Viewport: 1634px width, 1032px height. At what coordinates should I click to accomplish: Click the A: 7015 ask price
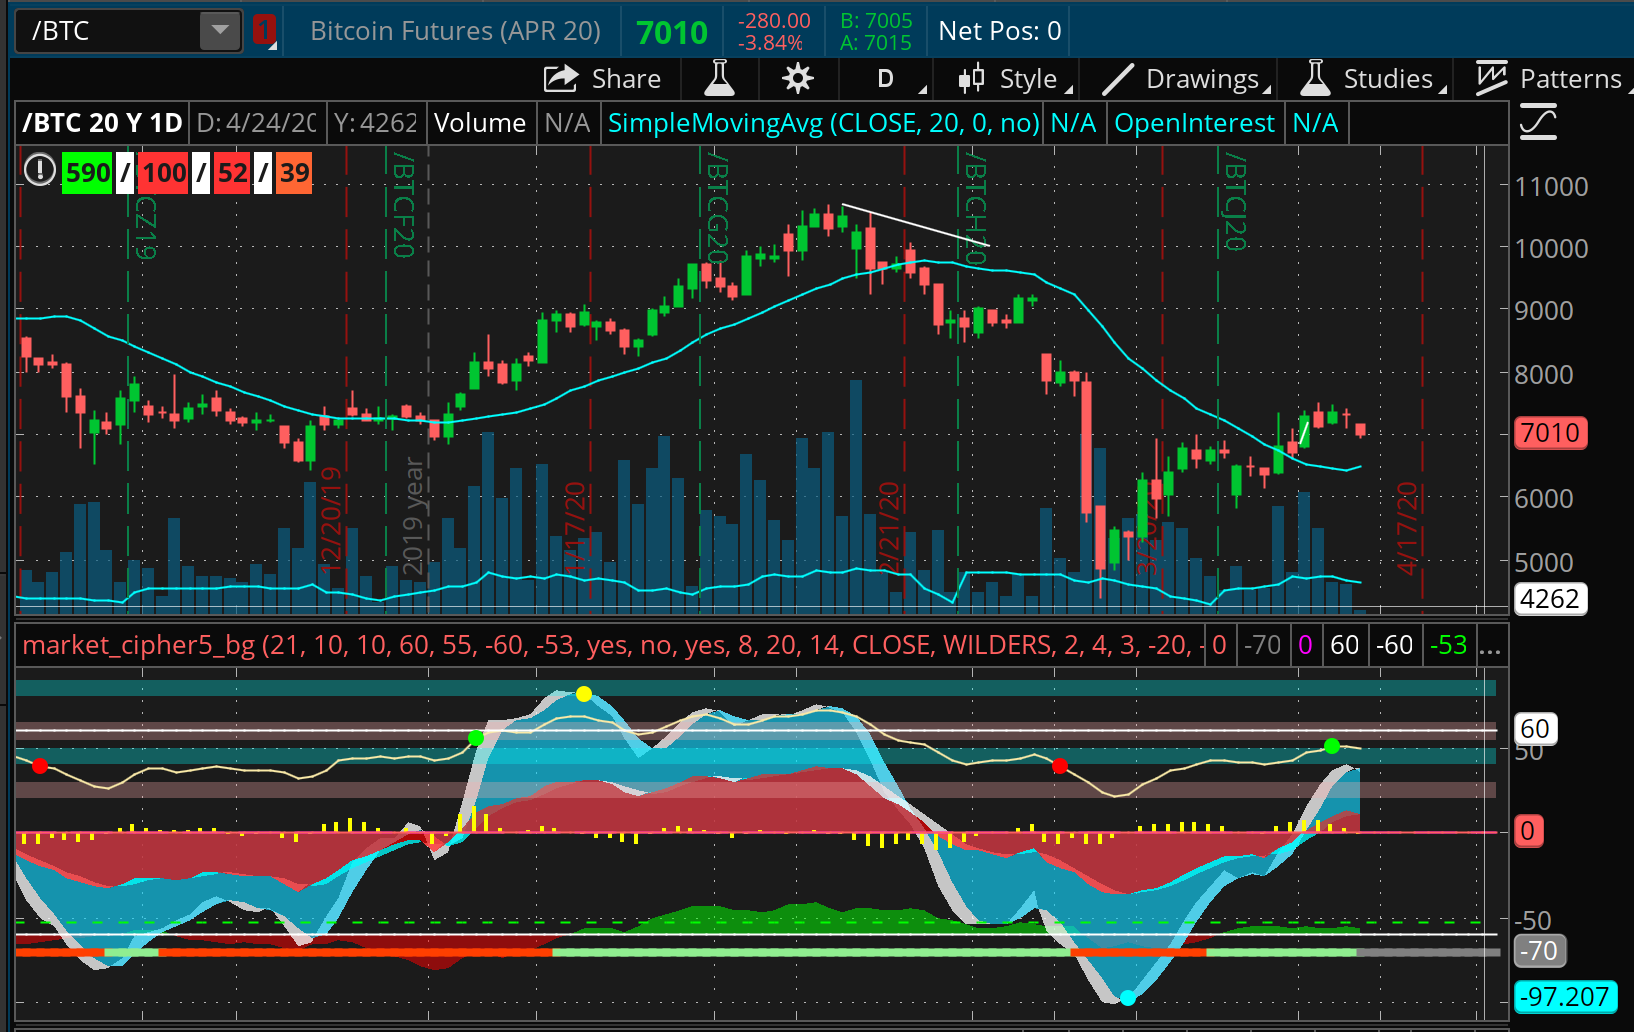click(876, 43)
